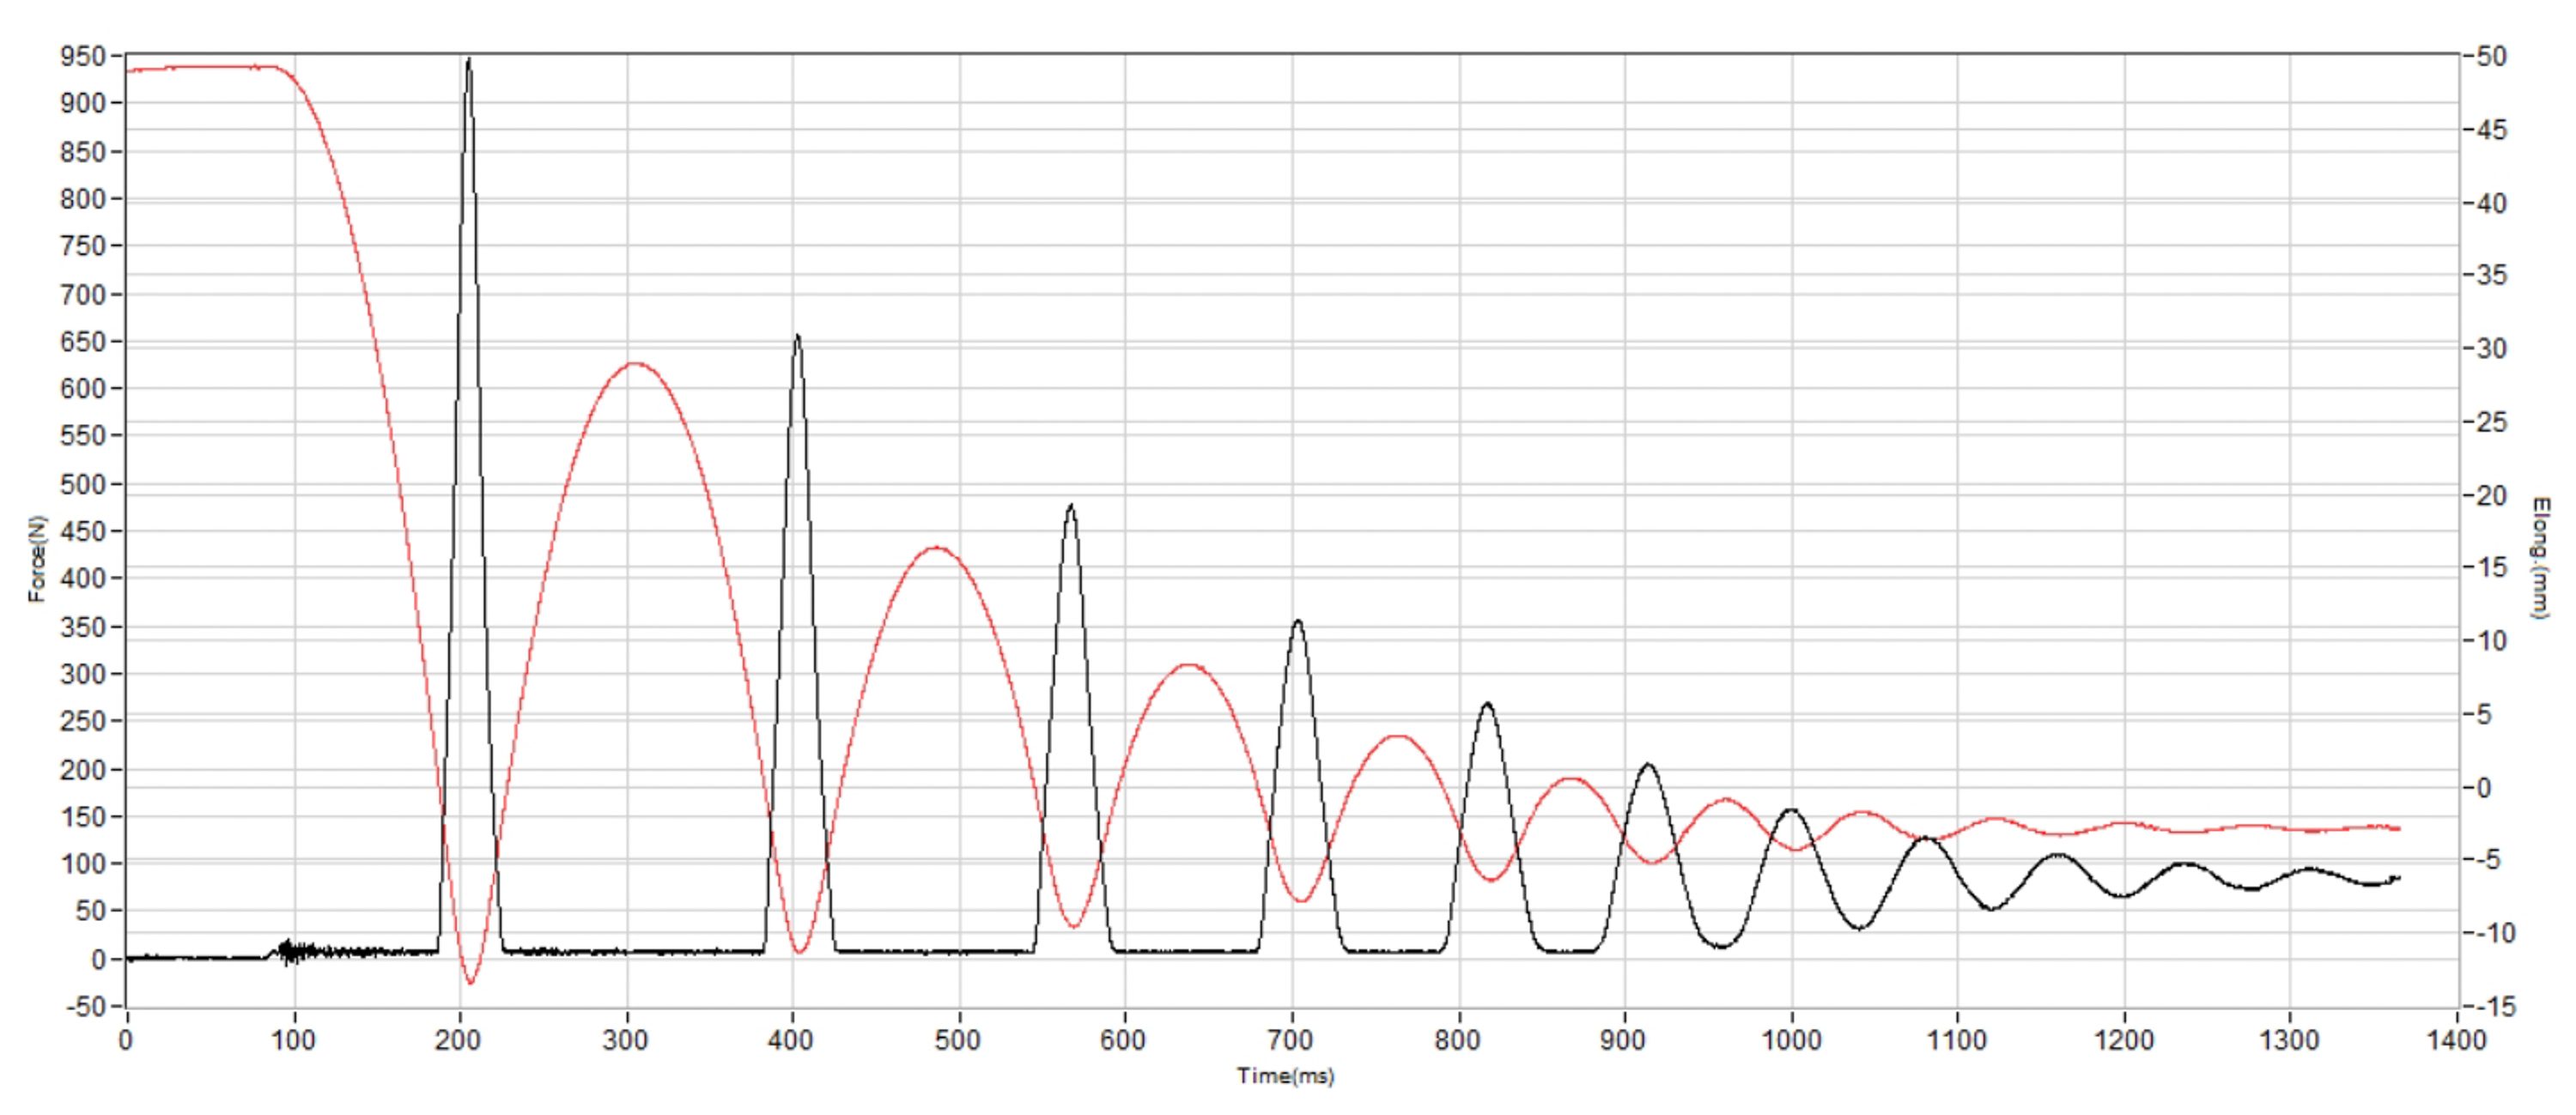This screenshot has width=2576, height=1115.
Task: Click the 1000 tick on time axis
Action: [x=1791, y=1040]
